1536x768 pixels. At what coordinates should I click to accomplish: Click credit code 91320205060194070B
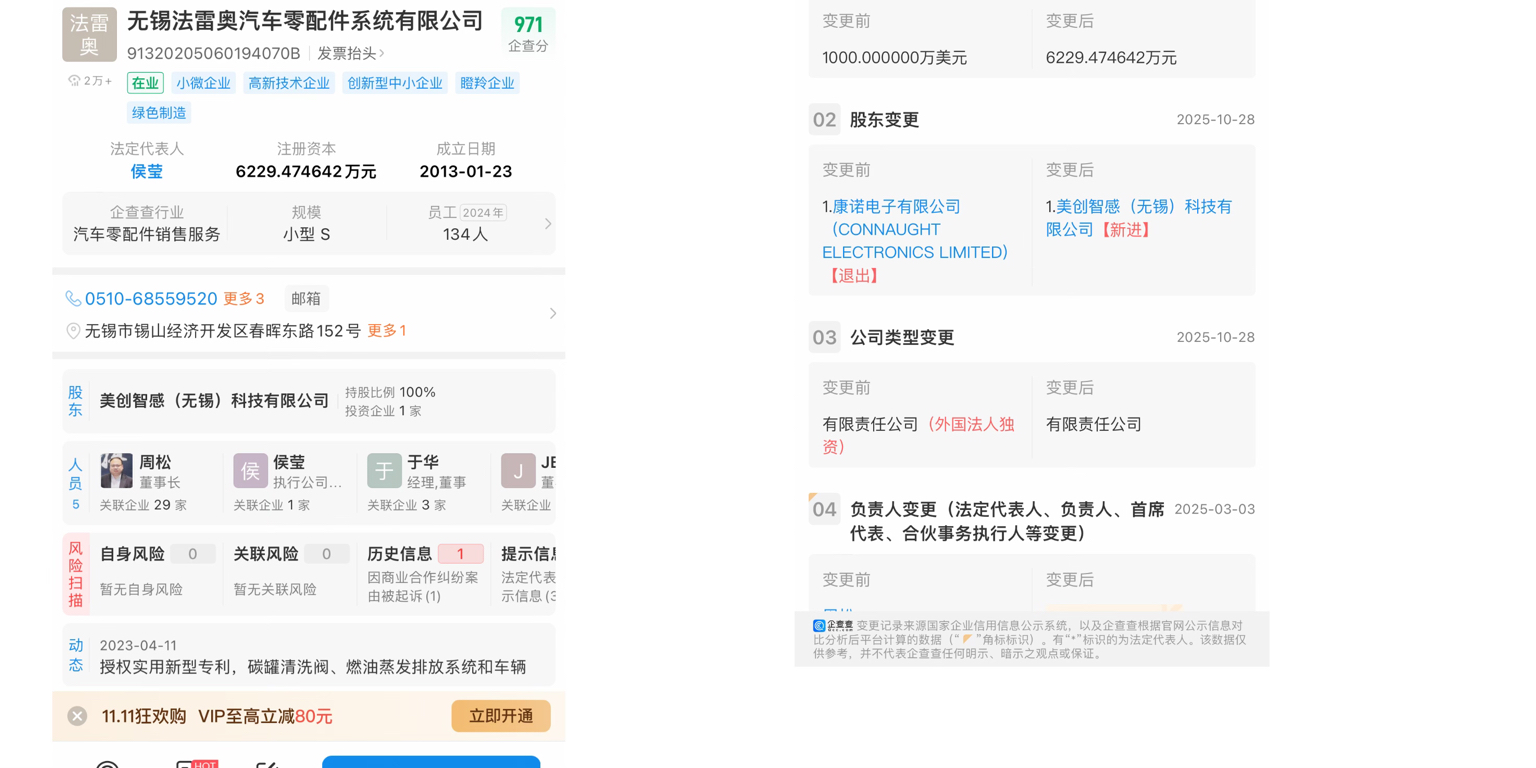(214, 54)
